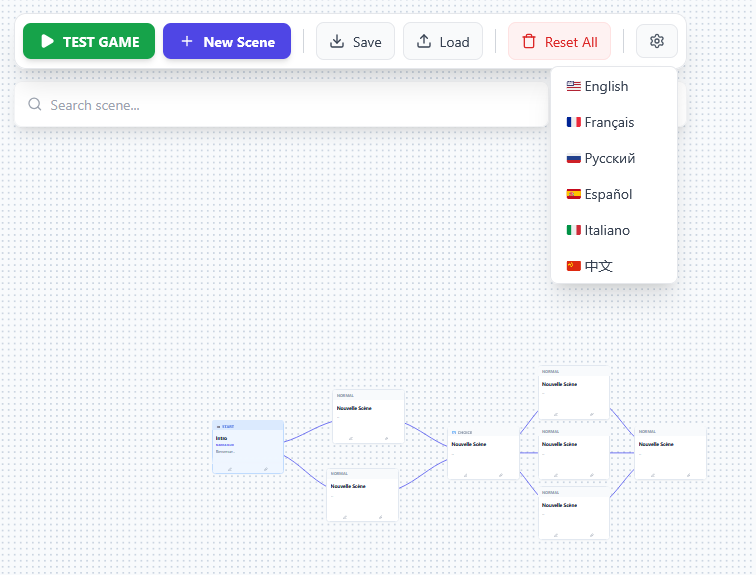Choose 中文 from the language list
756x575 pixels.
point(614,266)
